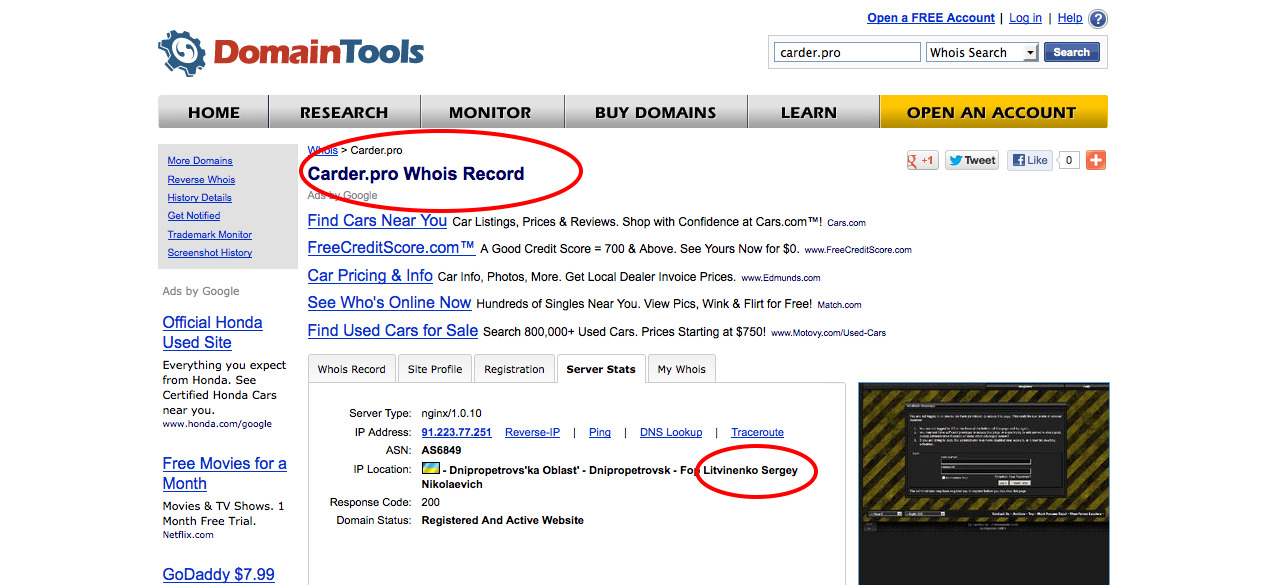Select the Server Stats tab
Viewport: 1265px width, 585px height.
(x=601, y=369)
